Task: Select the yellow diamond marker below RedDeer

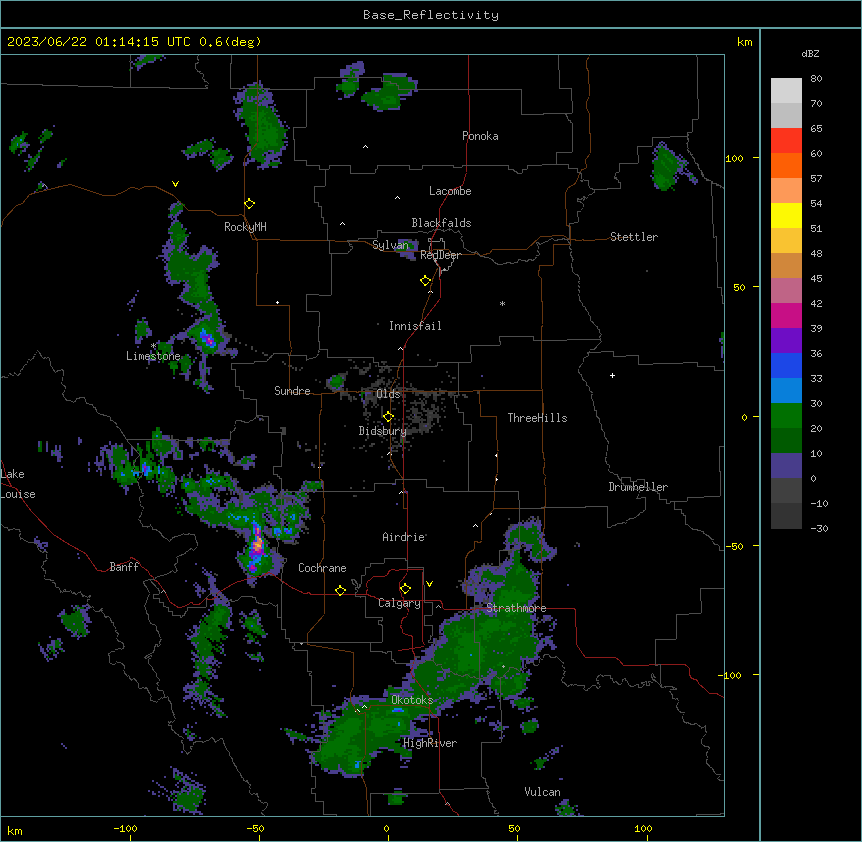Action: point(426,281)
